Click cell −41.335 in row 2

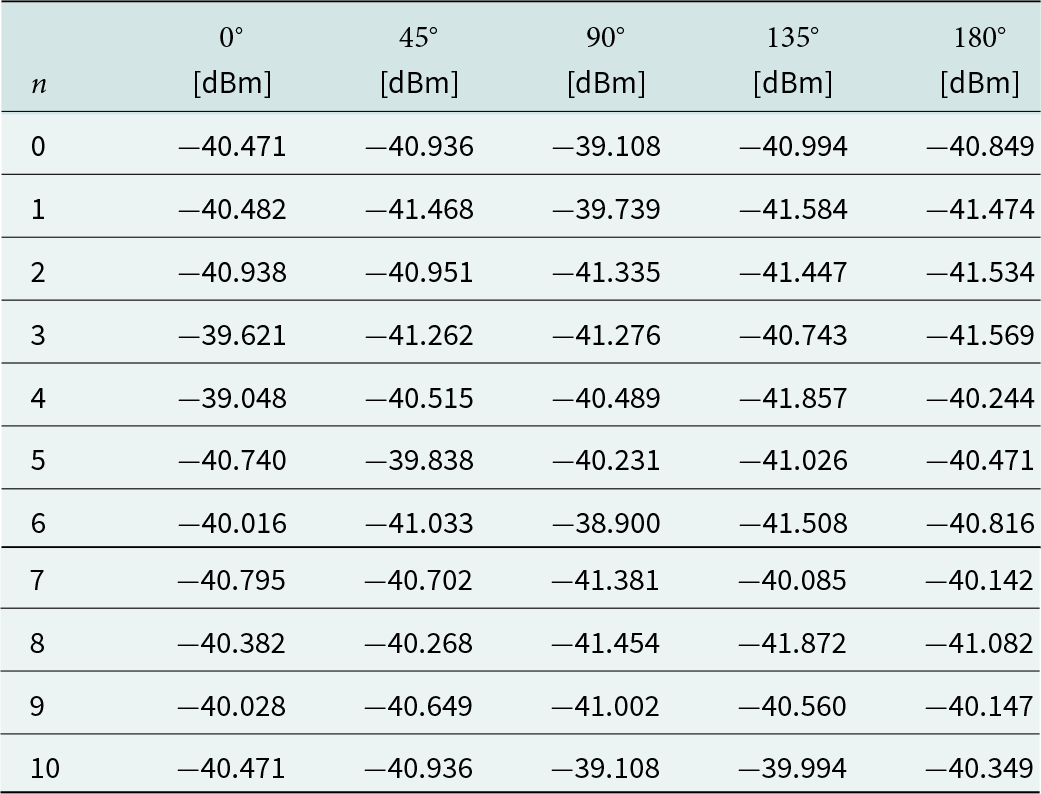coord(606,272)
